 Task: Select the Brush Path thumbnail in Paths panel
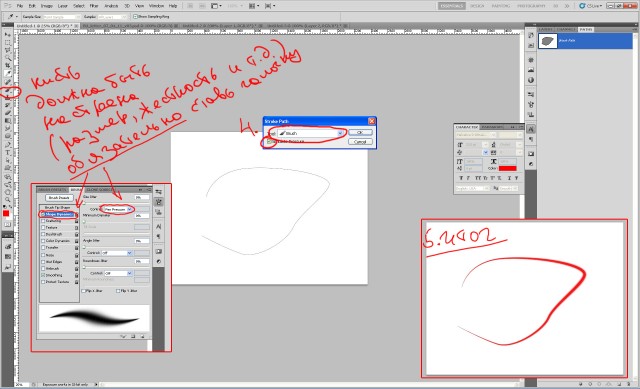pyautogui.click(x=547, y=41)
